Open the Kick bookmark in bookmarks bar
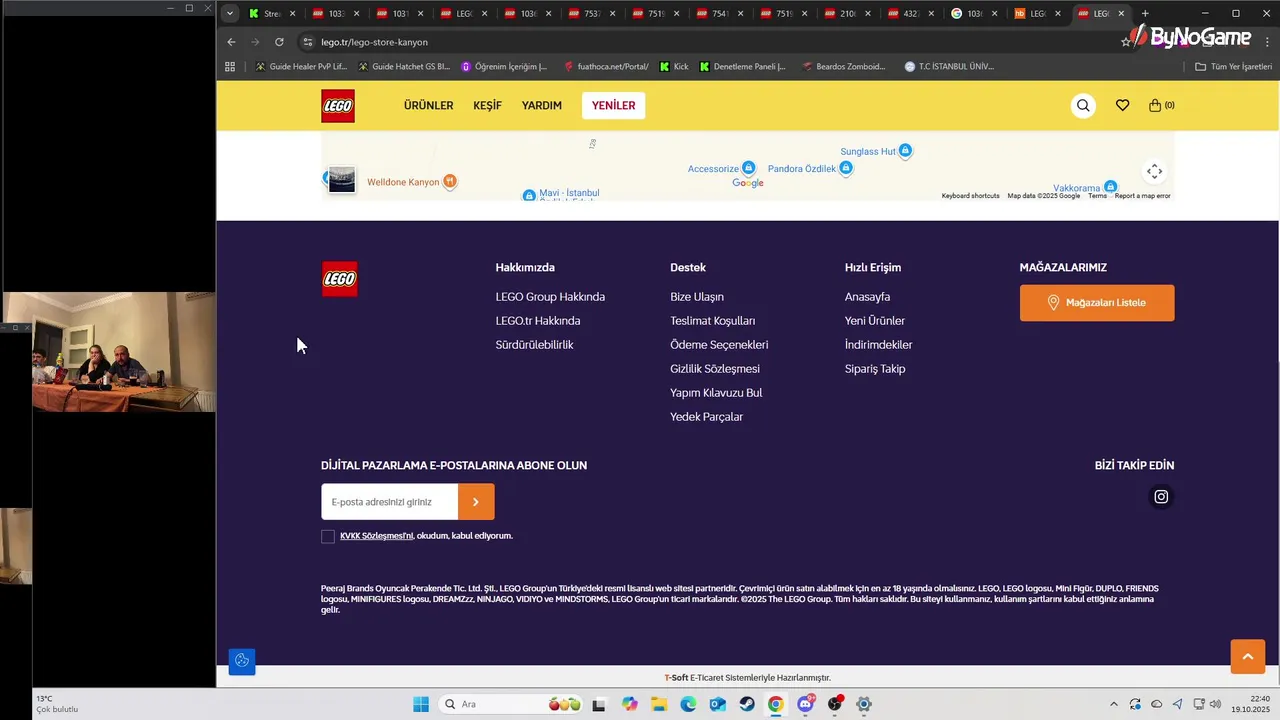Screen dimensions: 1280x720 pyautogui.click(x=674, y=67)
